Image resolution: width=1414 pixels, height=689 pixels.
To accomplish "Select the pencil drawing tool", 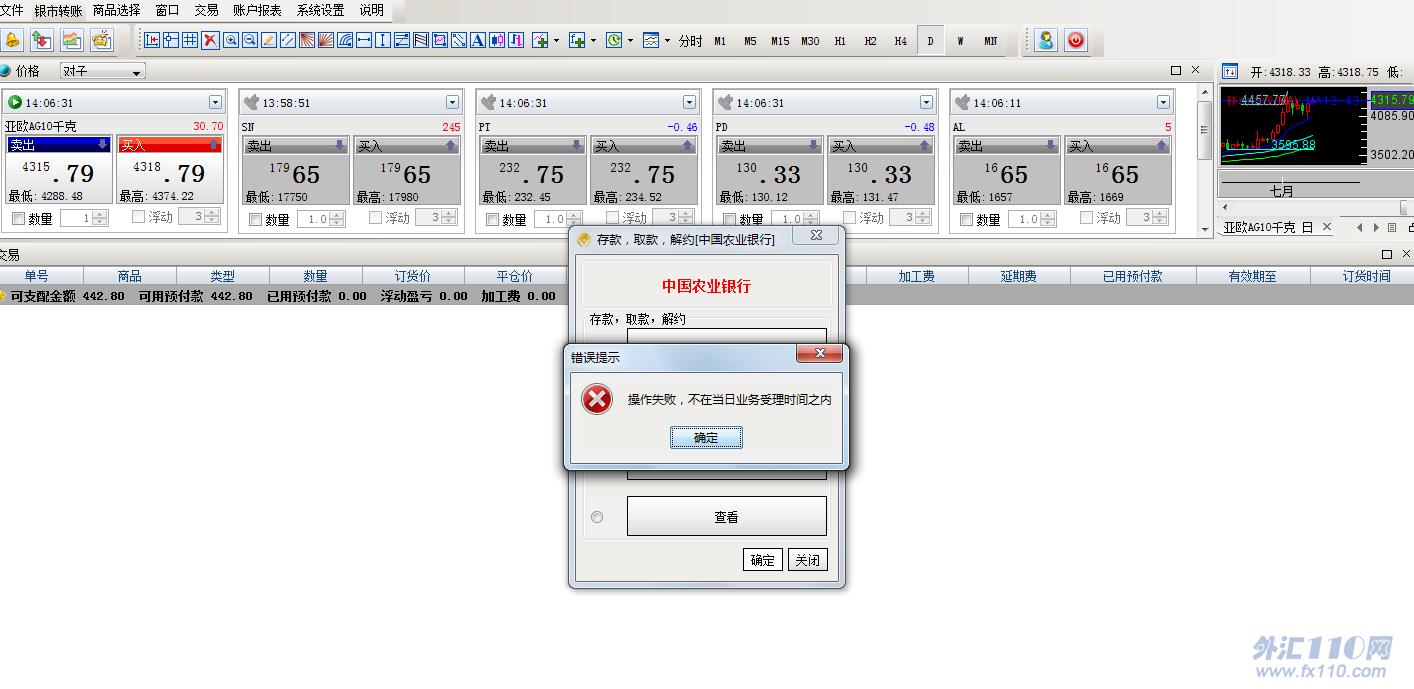I will coord(268,40).
